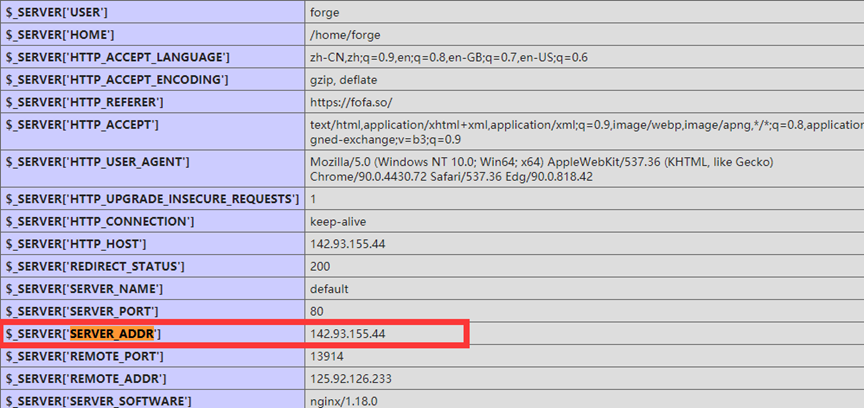The height and width of the screenshot is (408, 864).
Task: Select the REDIRECT_STATUS value 200
Action: coord(320,266)
